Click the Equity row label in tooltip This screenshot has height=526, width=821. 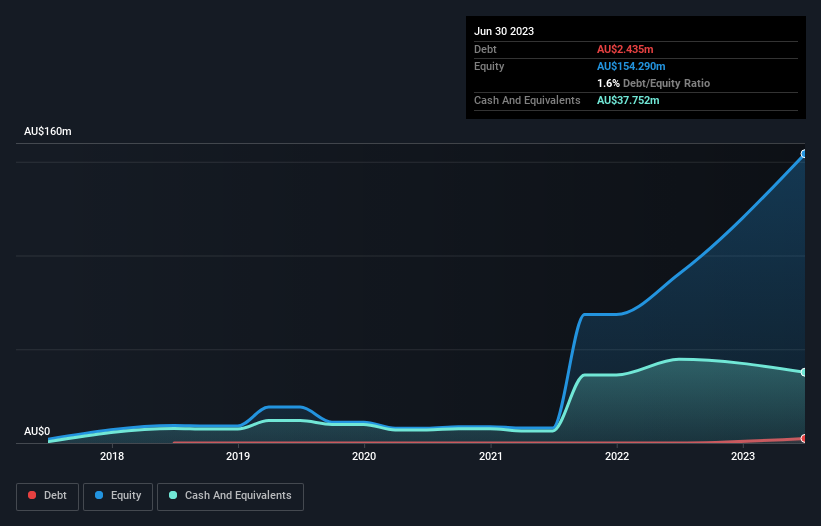[x=489, y=66]
